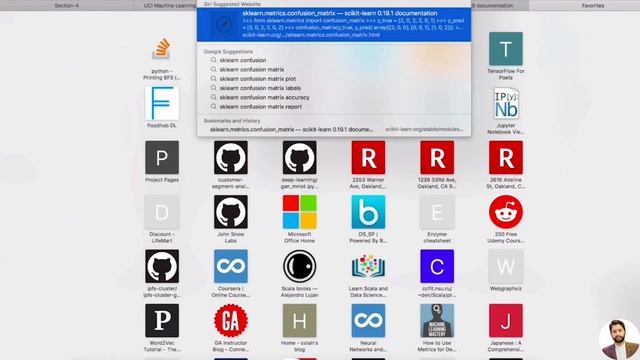Open the Scala books Alejandro Lujan favorite
The height and width of the screenshot is (360, 640).
pyautogui.click(x=300, y=266)
